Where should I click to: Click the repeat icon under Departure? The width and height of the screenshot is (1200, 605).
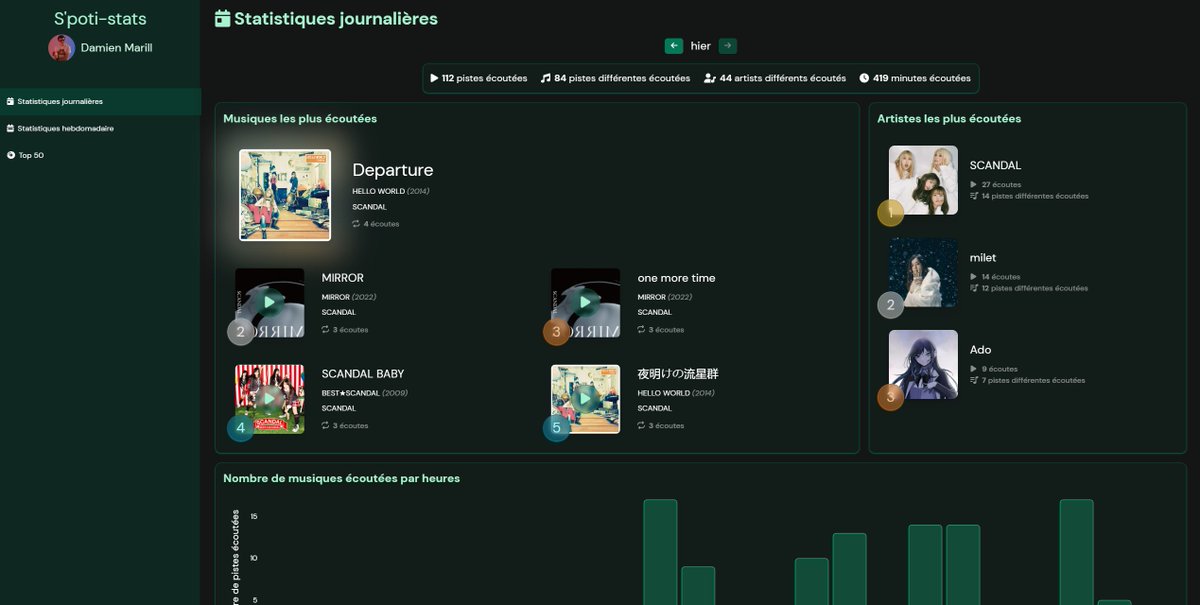coord(356,224)
